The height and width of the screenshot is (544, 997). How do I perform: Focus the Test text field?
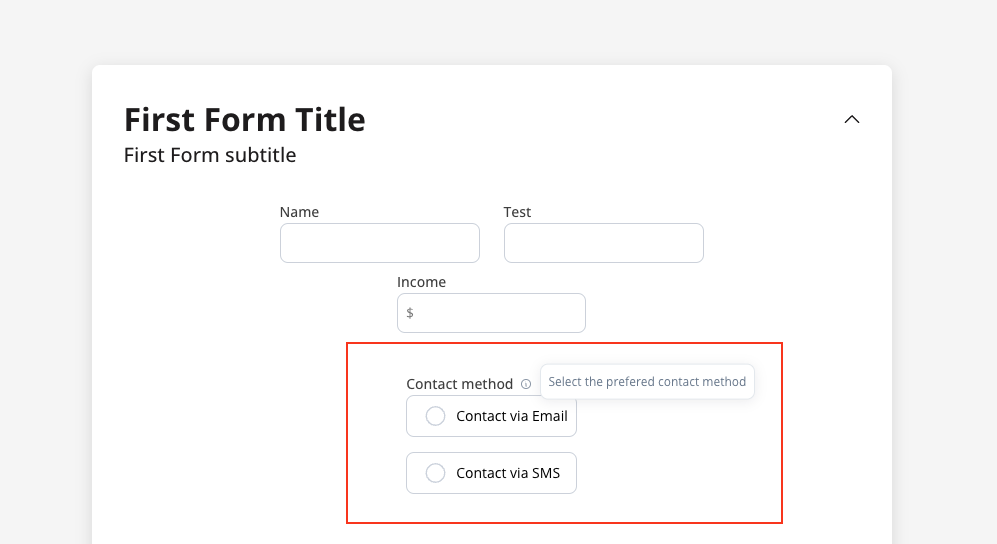coord(603,243)
